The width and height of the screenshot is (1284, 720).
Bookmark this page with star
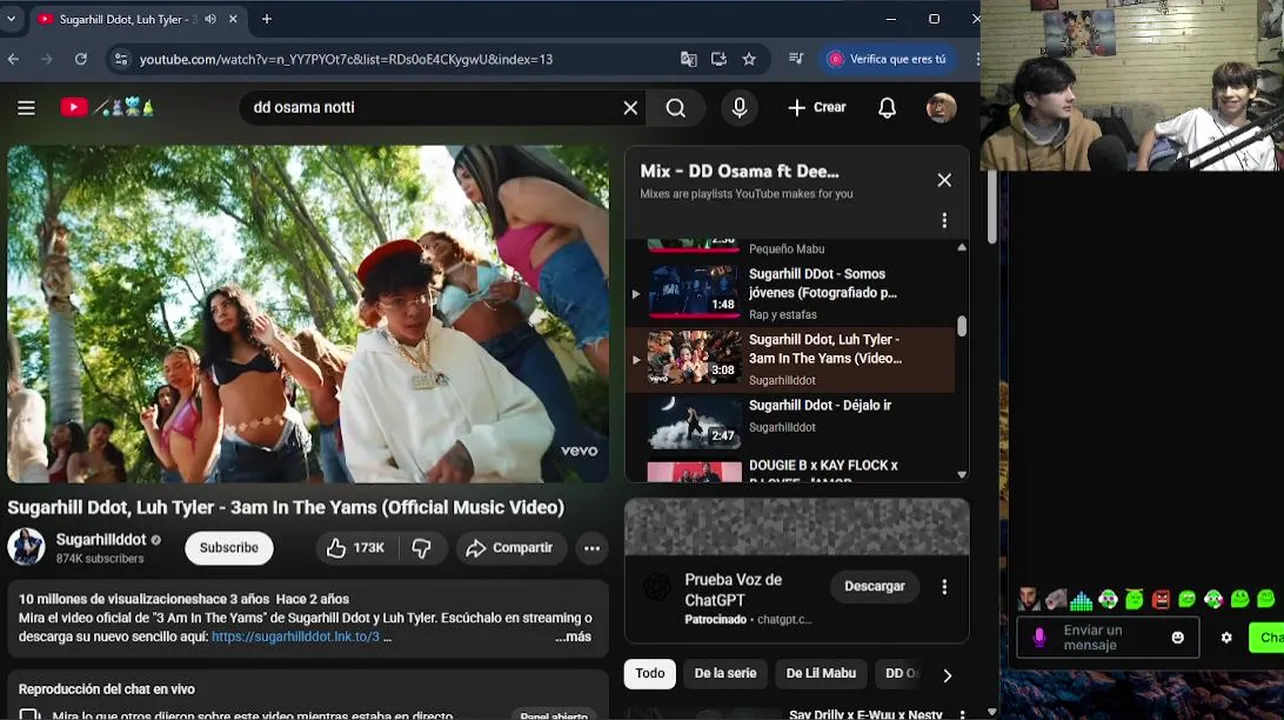pos(749,59)
